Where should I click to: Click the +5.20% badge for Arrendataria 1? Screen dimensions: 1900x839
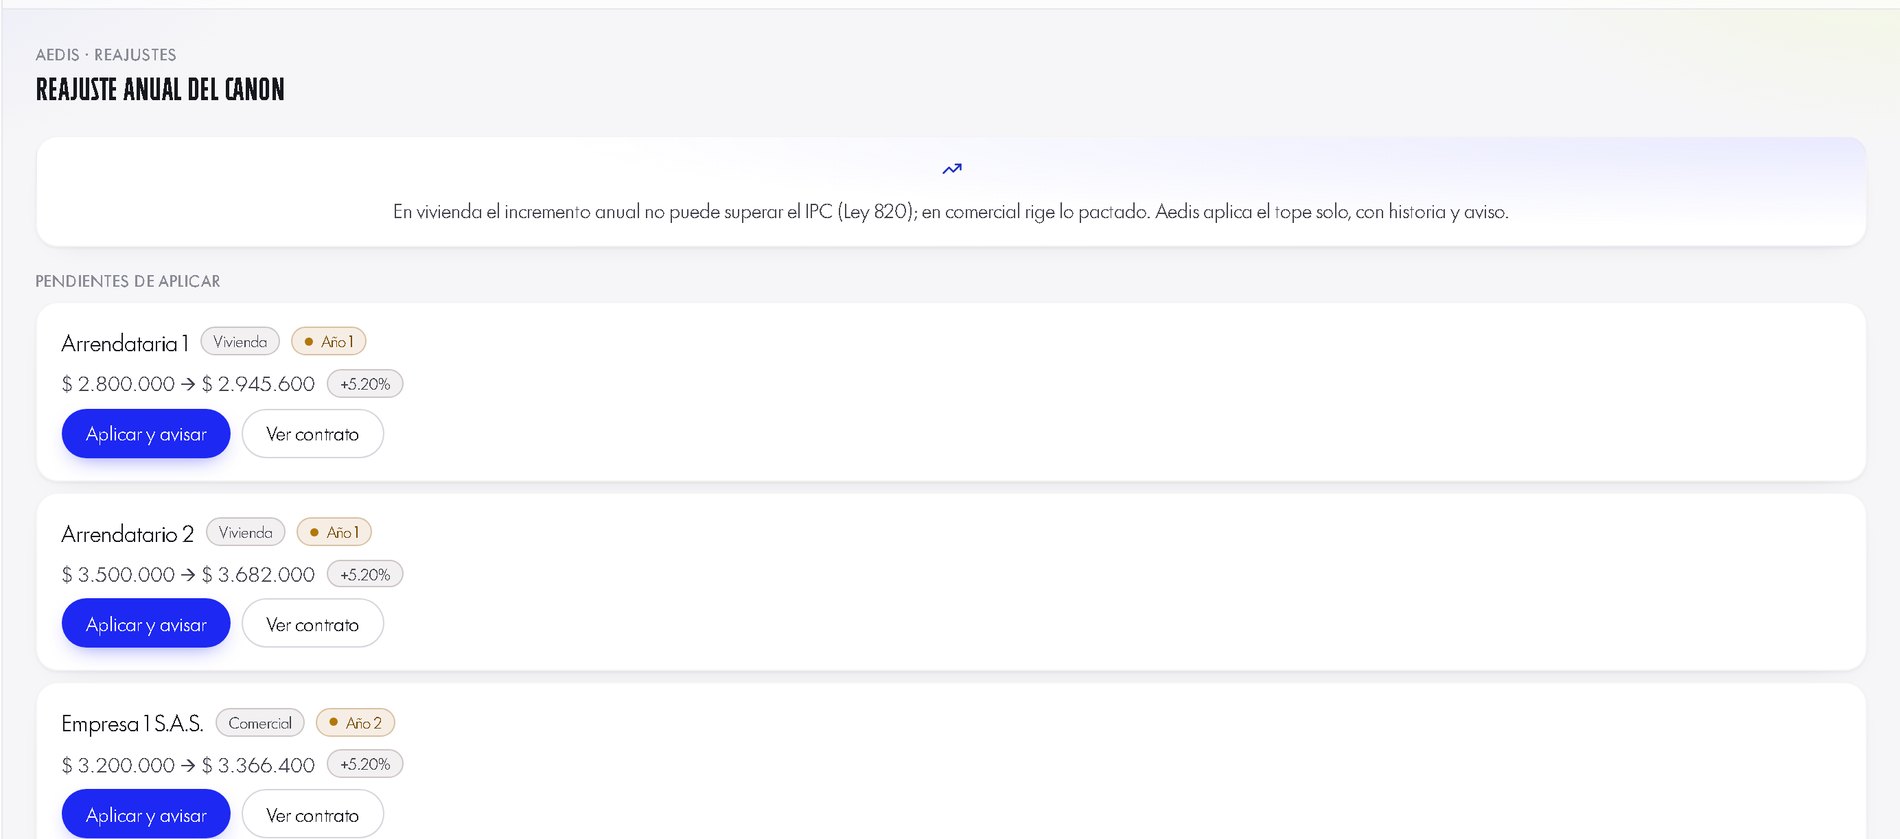point(365,384)
